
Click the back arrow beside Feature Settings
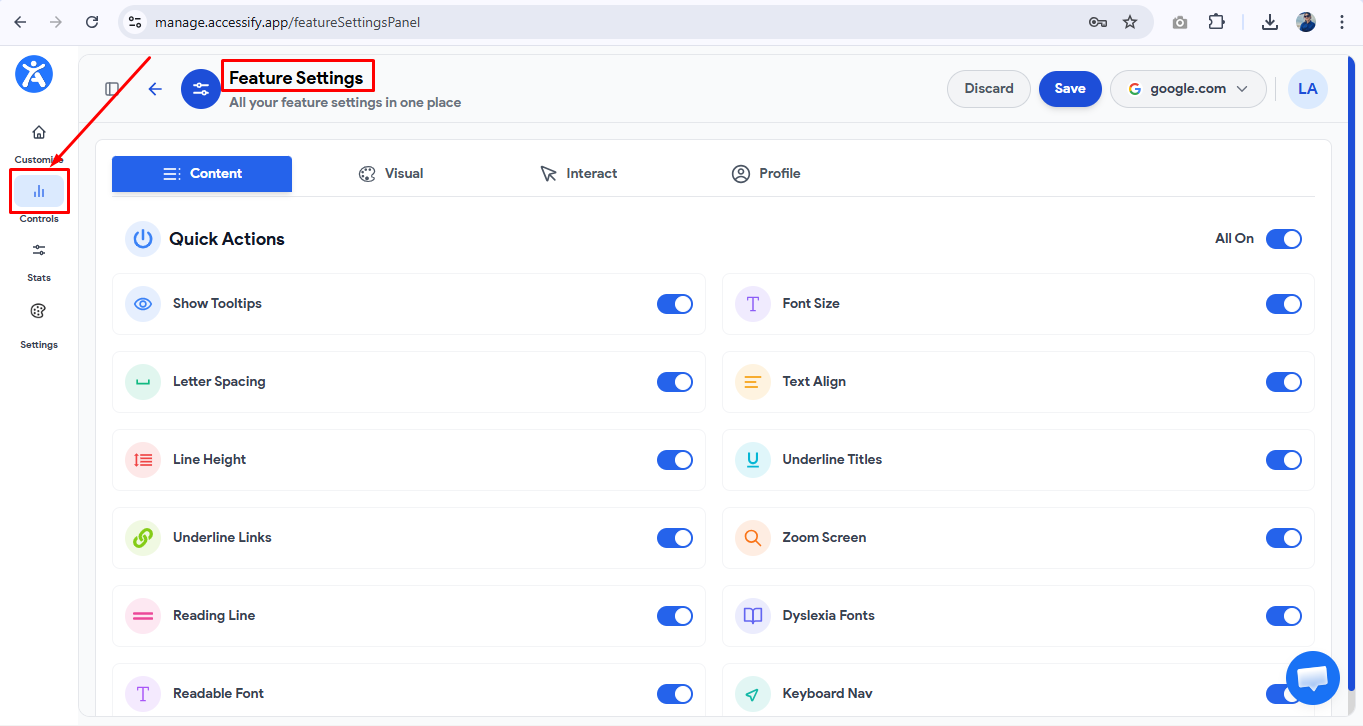click(155, 89)
